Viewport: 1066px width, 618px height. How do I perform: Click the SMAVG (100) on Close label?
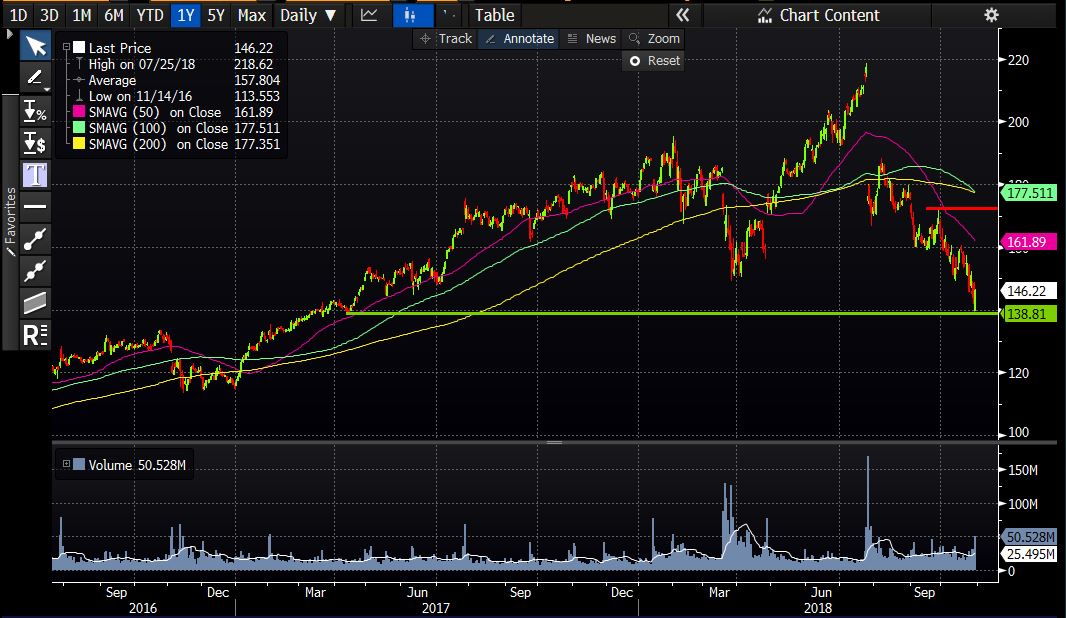pyautogui.click(x=158, y=128)
